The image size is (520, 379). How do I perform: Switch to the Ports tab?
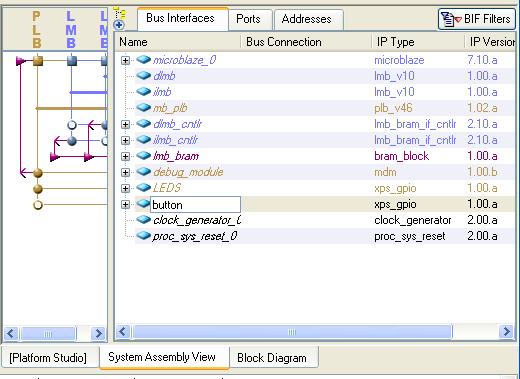pos(250,19)
